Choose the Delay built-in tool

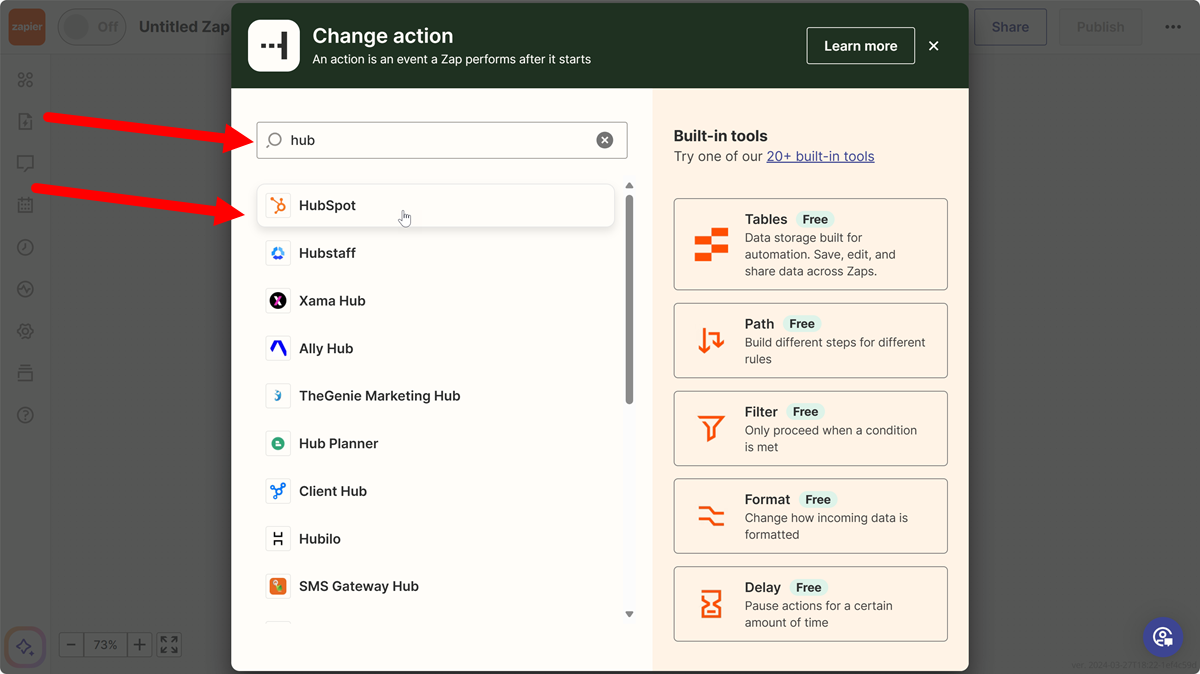(810, 603)
